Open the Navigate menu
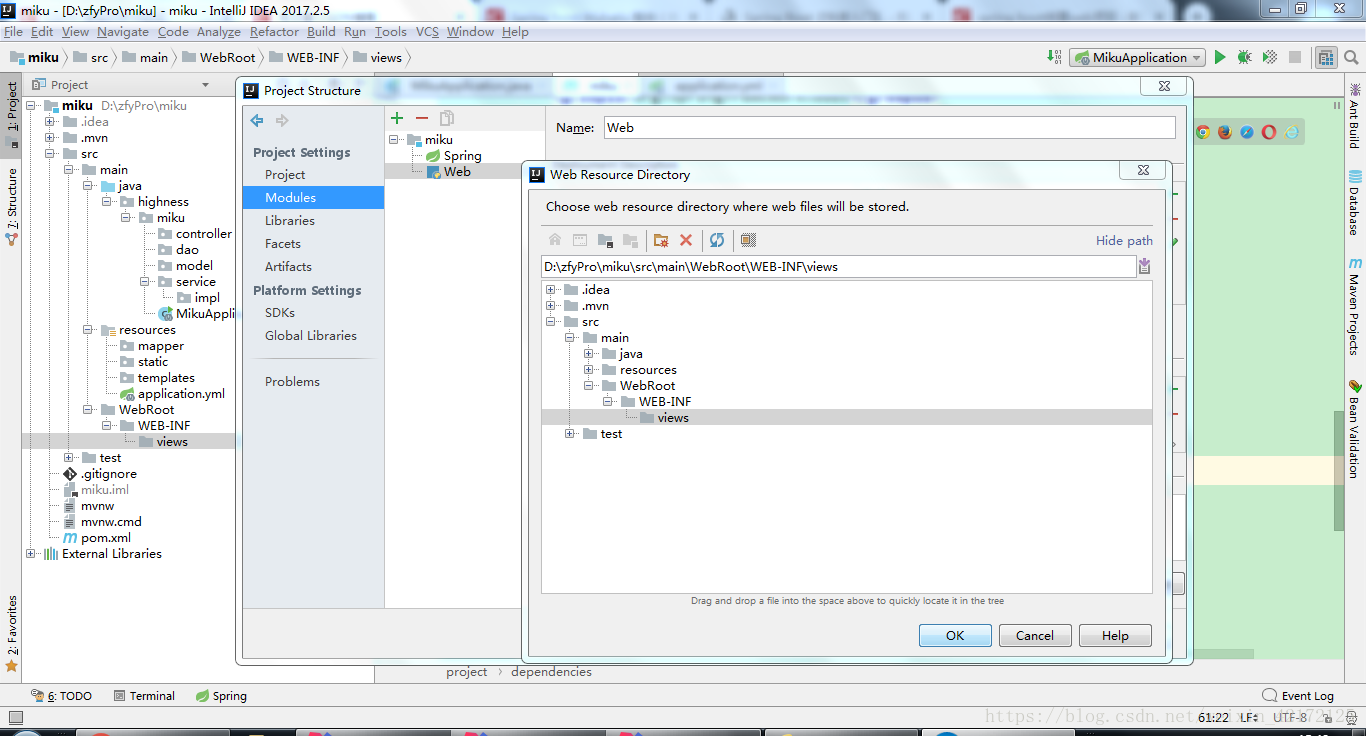This screenshot has height=736, width=1366. 123,32
